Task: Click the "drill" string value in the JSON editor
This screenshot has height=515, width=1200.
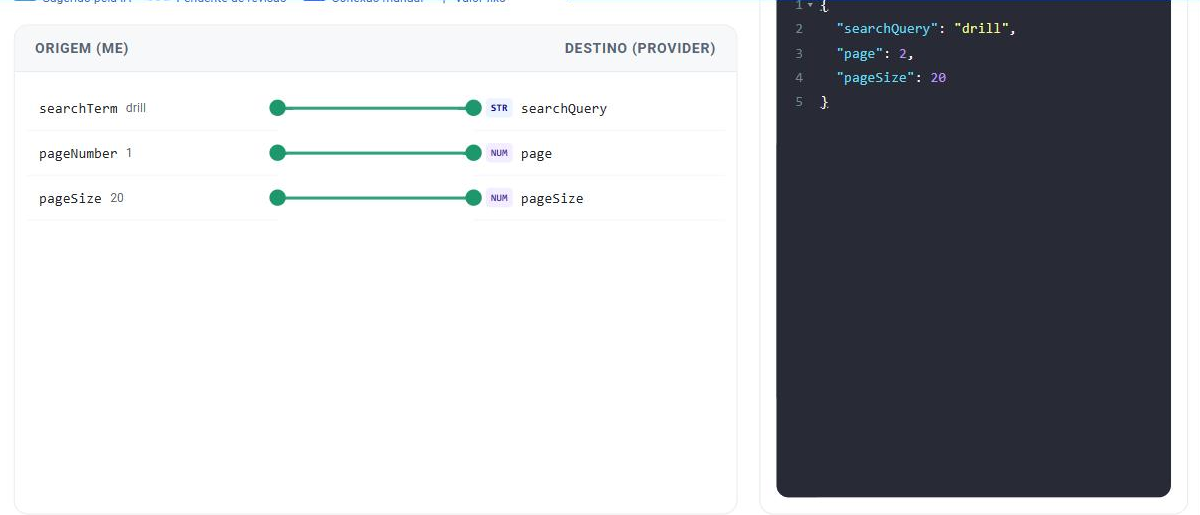Action: click(x=981, y=29)
